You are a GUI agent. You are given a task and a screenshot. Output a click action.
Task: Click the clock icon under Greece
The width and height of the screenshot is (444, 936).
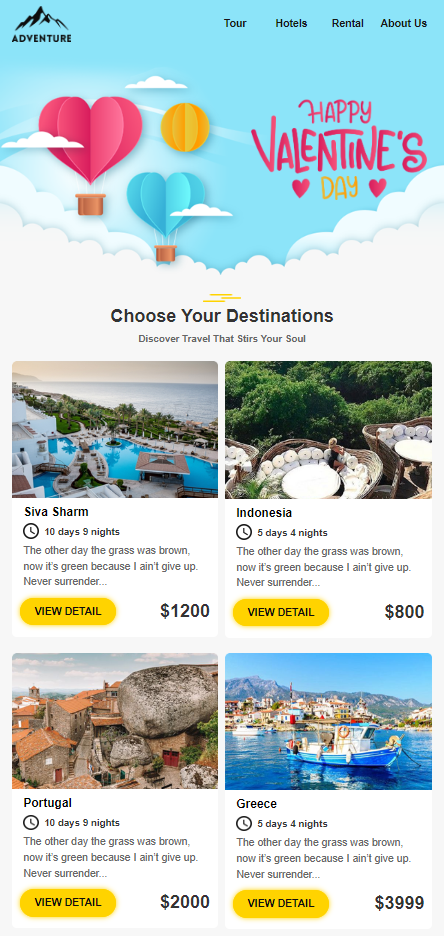(x=244, y=823)
